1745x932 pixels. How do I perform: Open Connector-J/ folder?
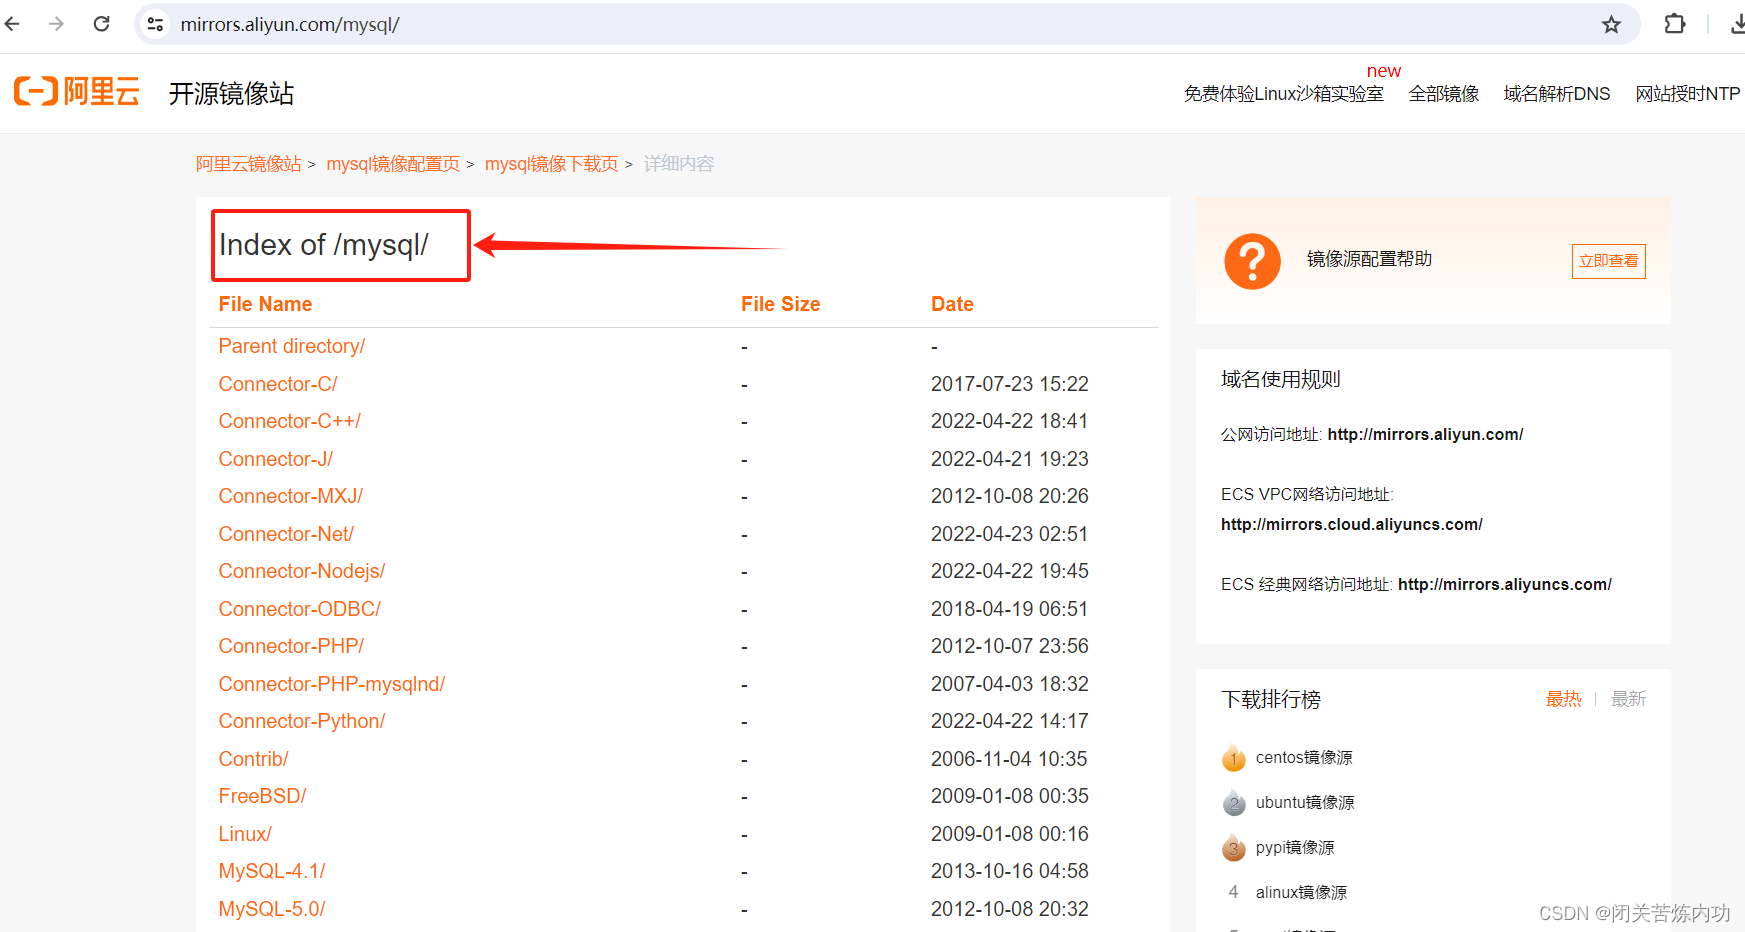click(x=276, y=459)
